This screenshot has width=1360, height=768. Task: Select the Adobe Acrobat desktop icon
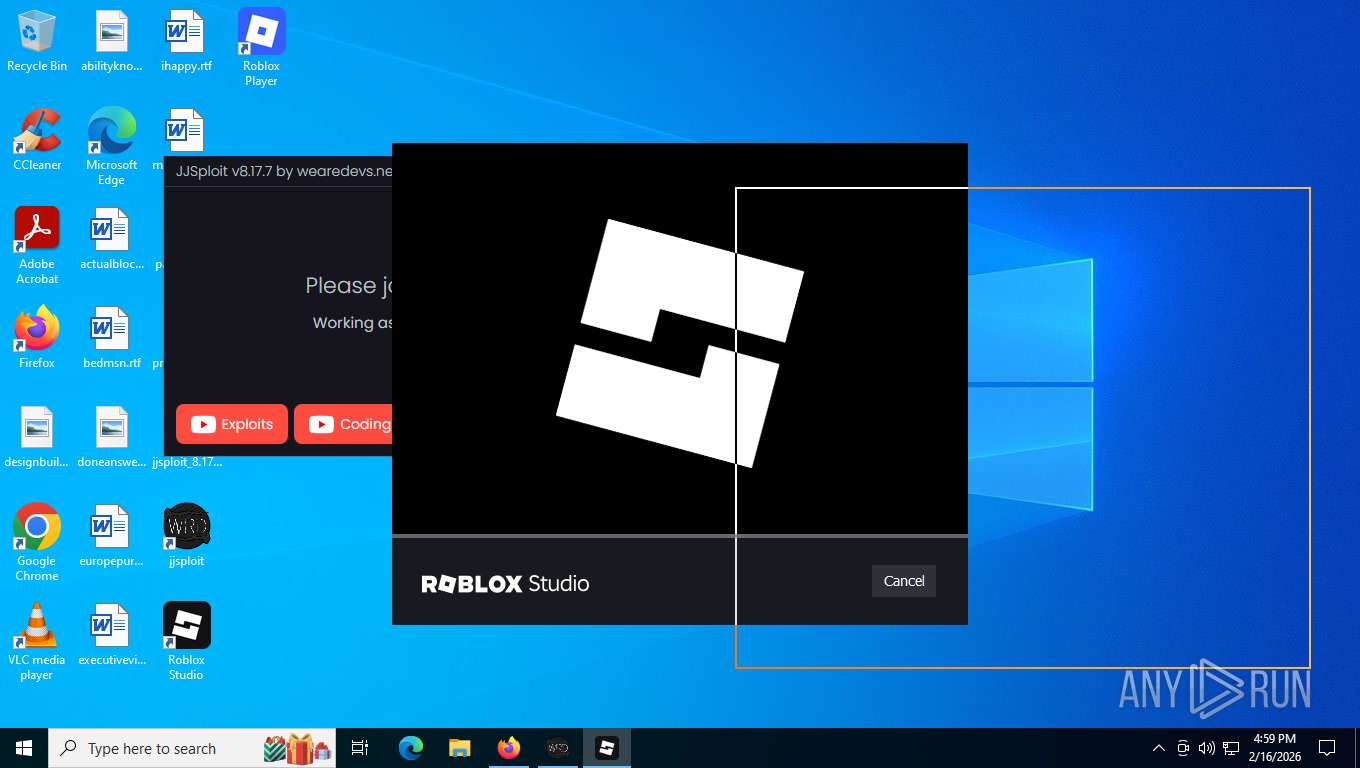pyautogui.click(x=37, y=246)
